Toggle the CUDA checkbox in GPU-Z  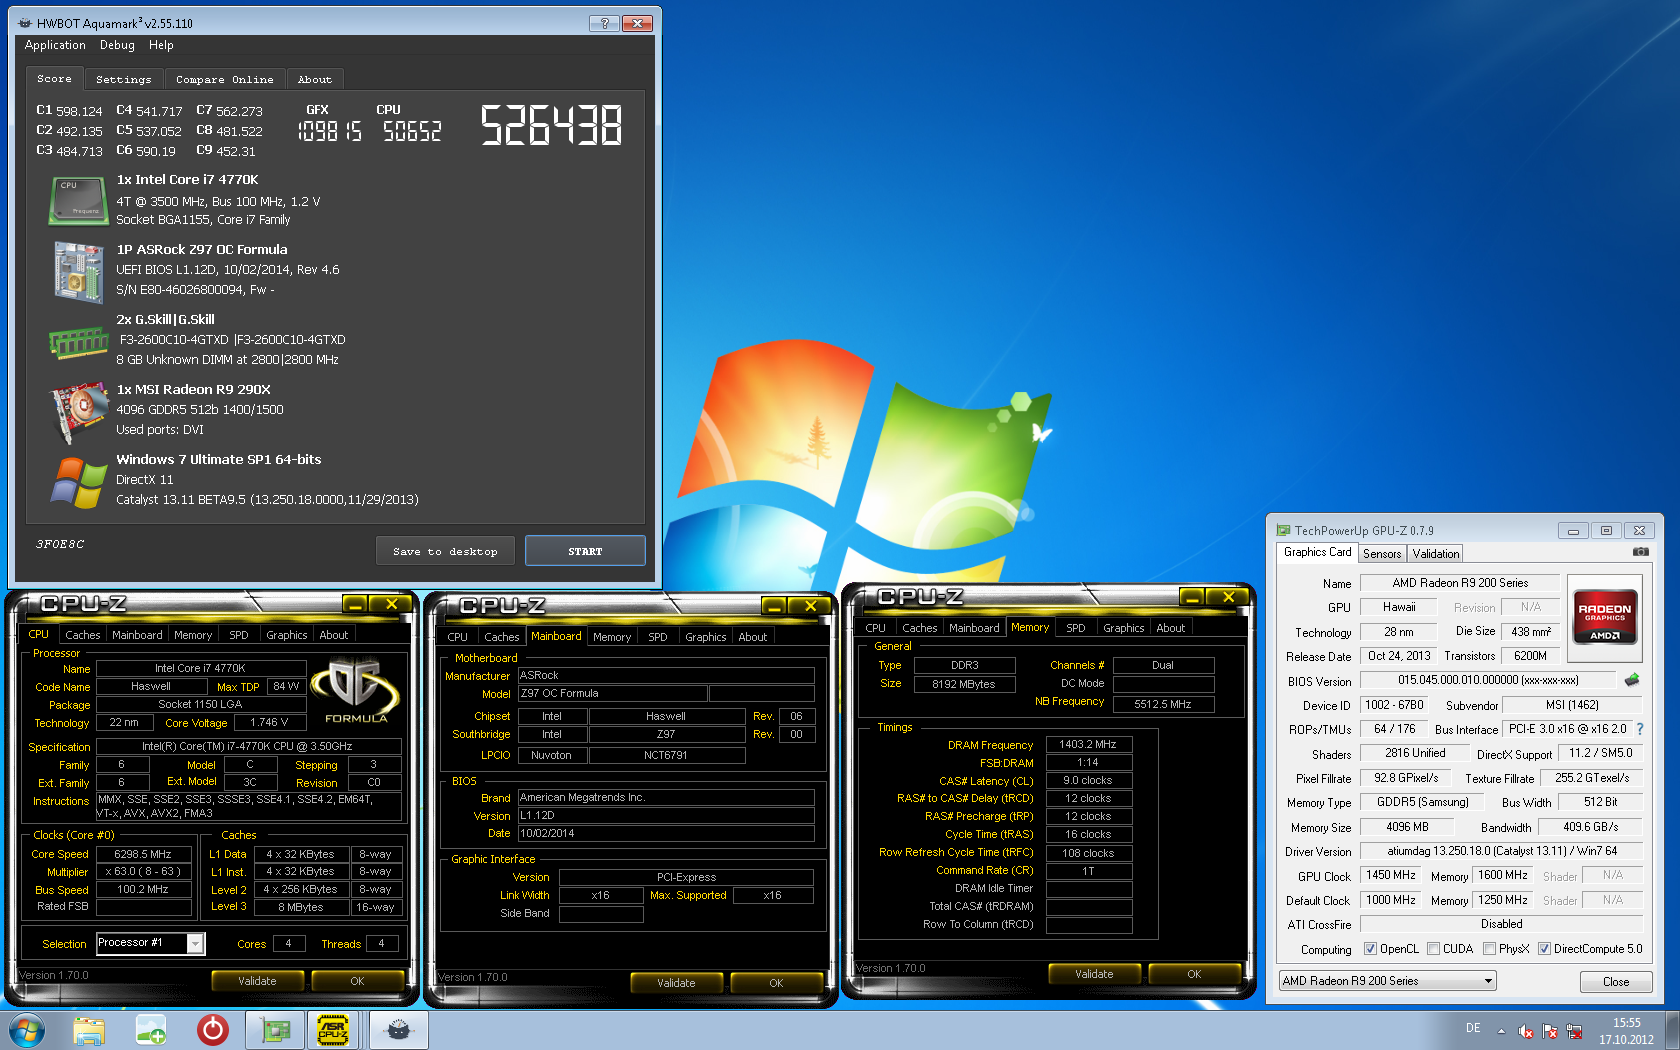(x=1434, y=949)
